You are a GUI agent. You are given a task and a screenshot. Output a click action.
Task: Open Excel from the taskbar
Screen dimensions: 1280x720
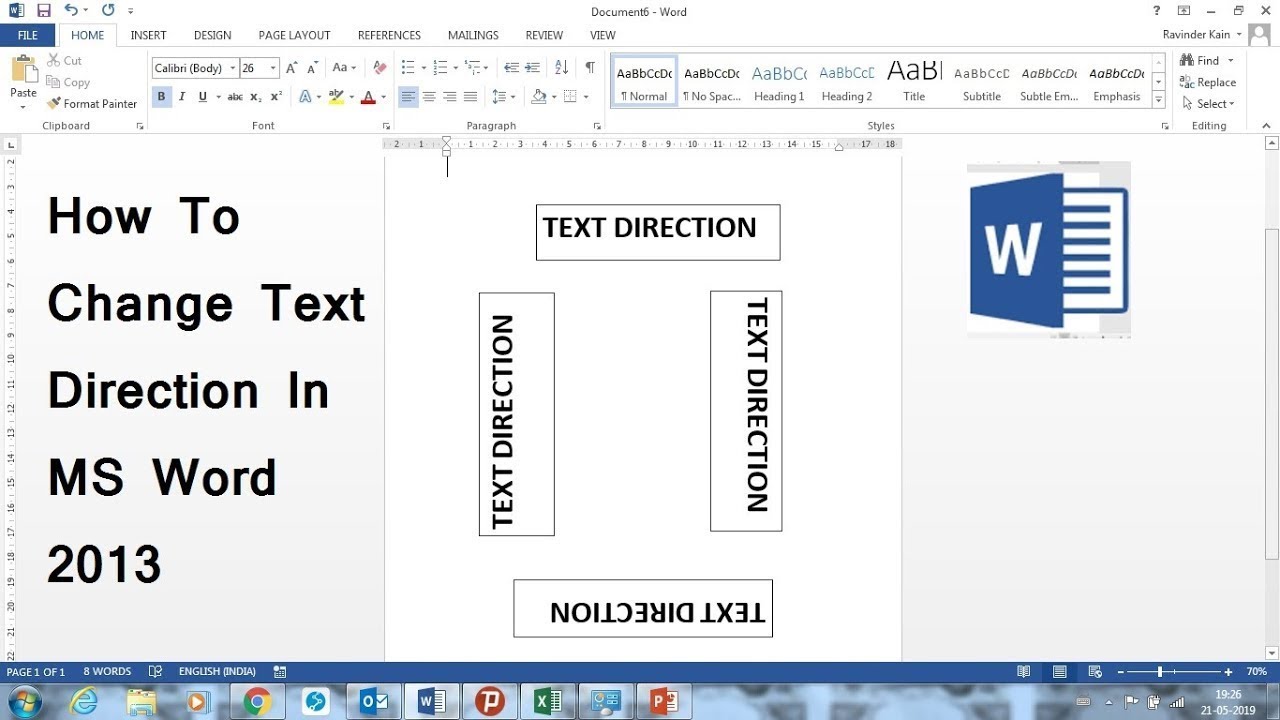coord(547,702)
